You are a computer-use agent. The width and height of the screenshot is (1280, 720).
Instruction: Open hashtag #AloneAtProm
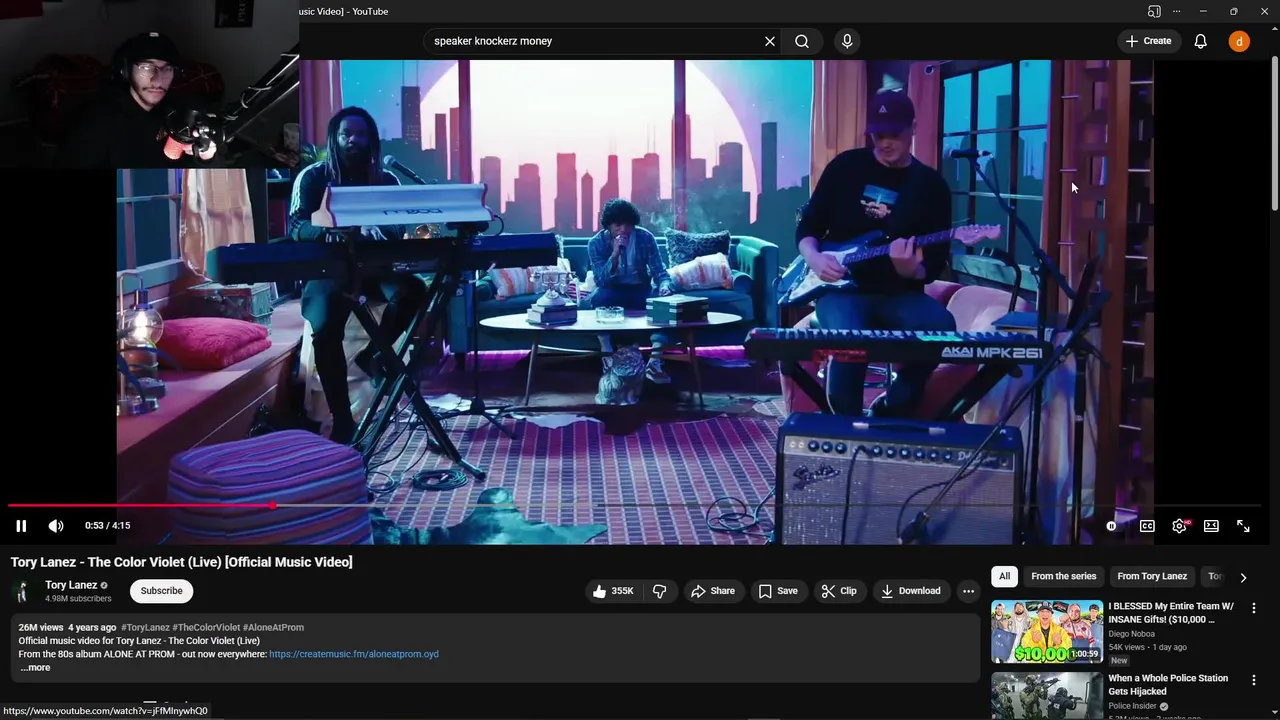[x=273, y=628]
